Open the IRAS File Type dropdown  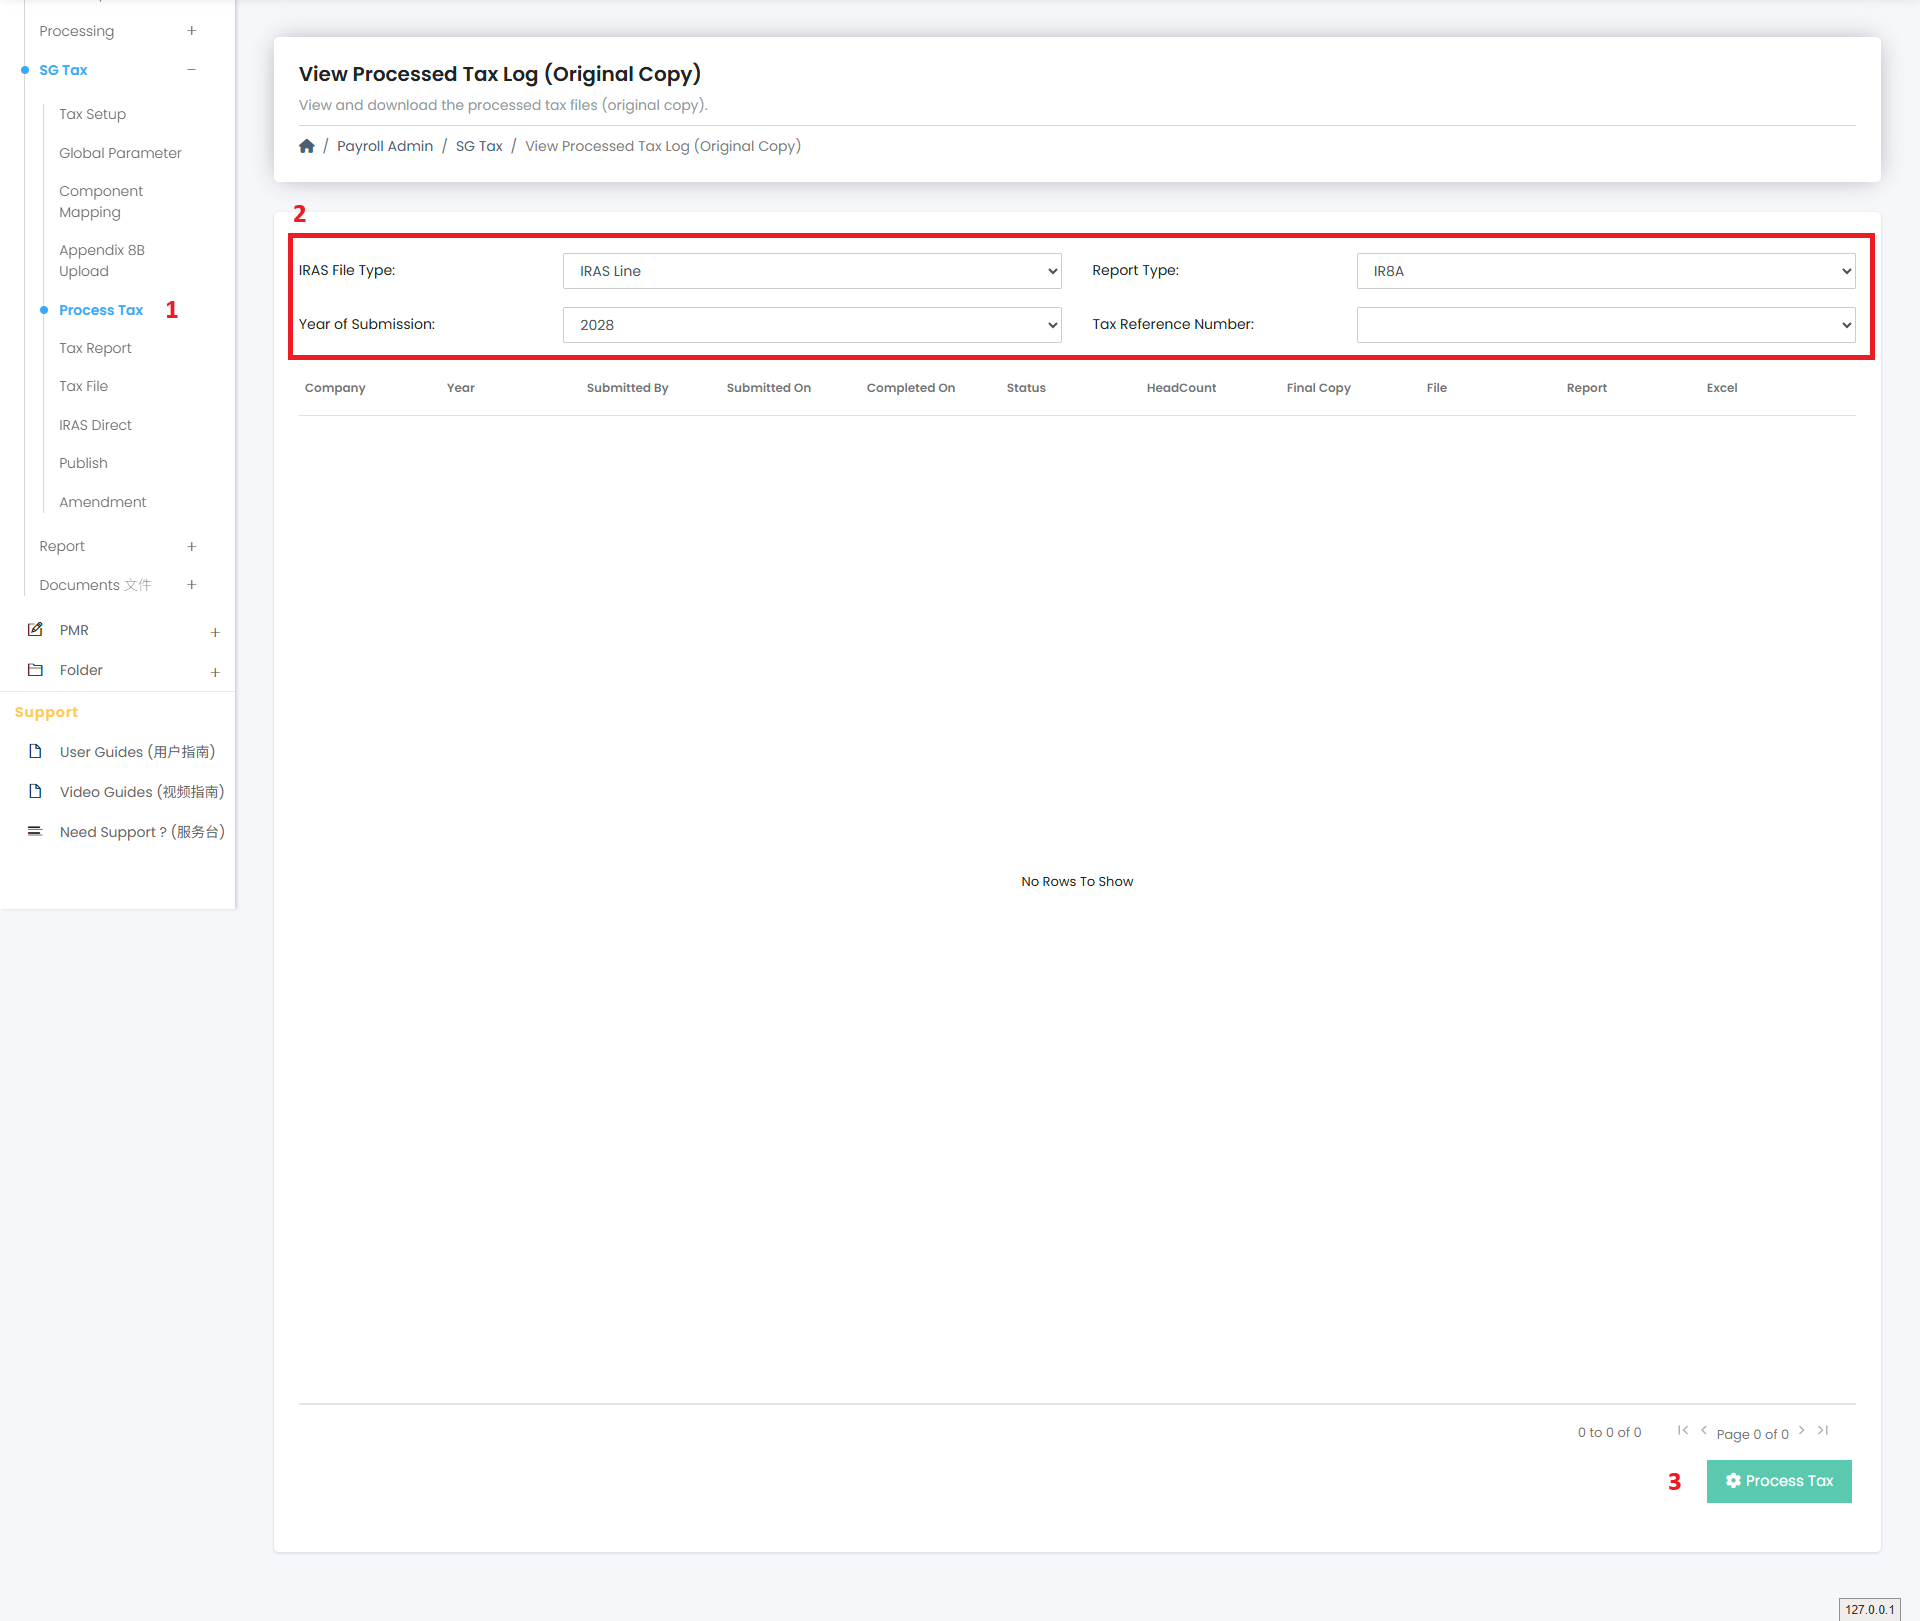click(811, 271)
